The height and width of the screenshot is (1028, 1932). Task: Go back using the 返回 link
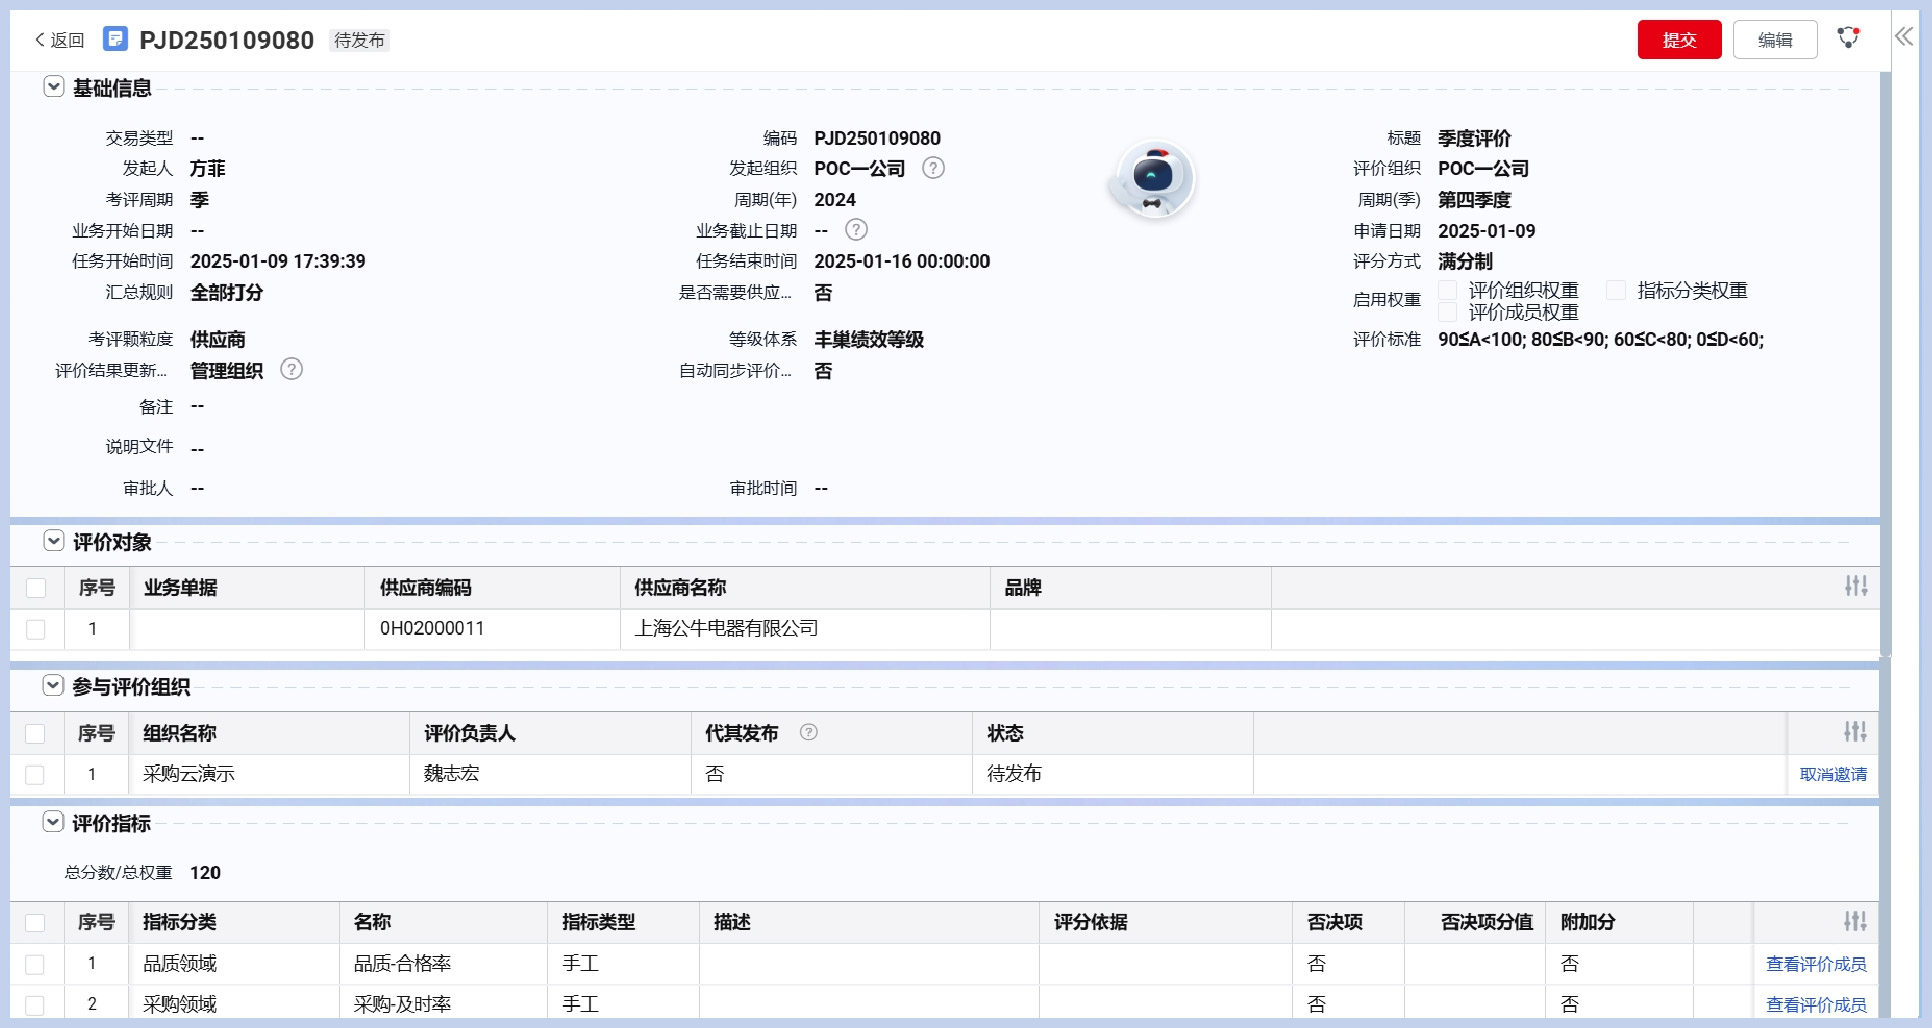(x=60, y=40)
